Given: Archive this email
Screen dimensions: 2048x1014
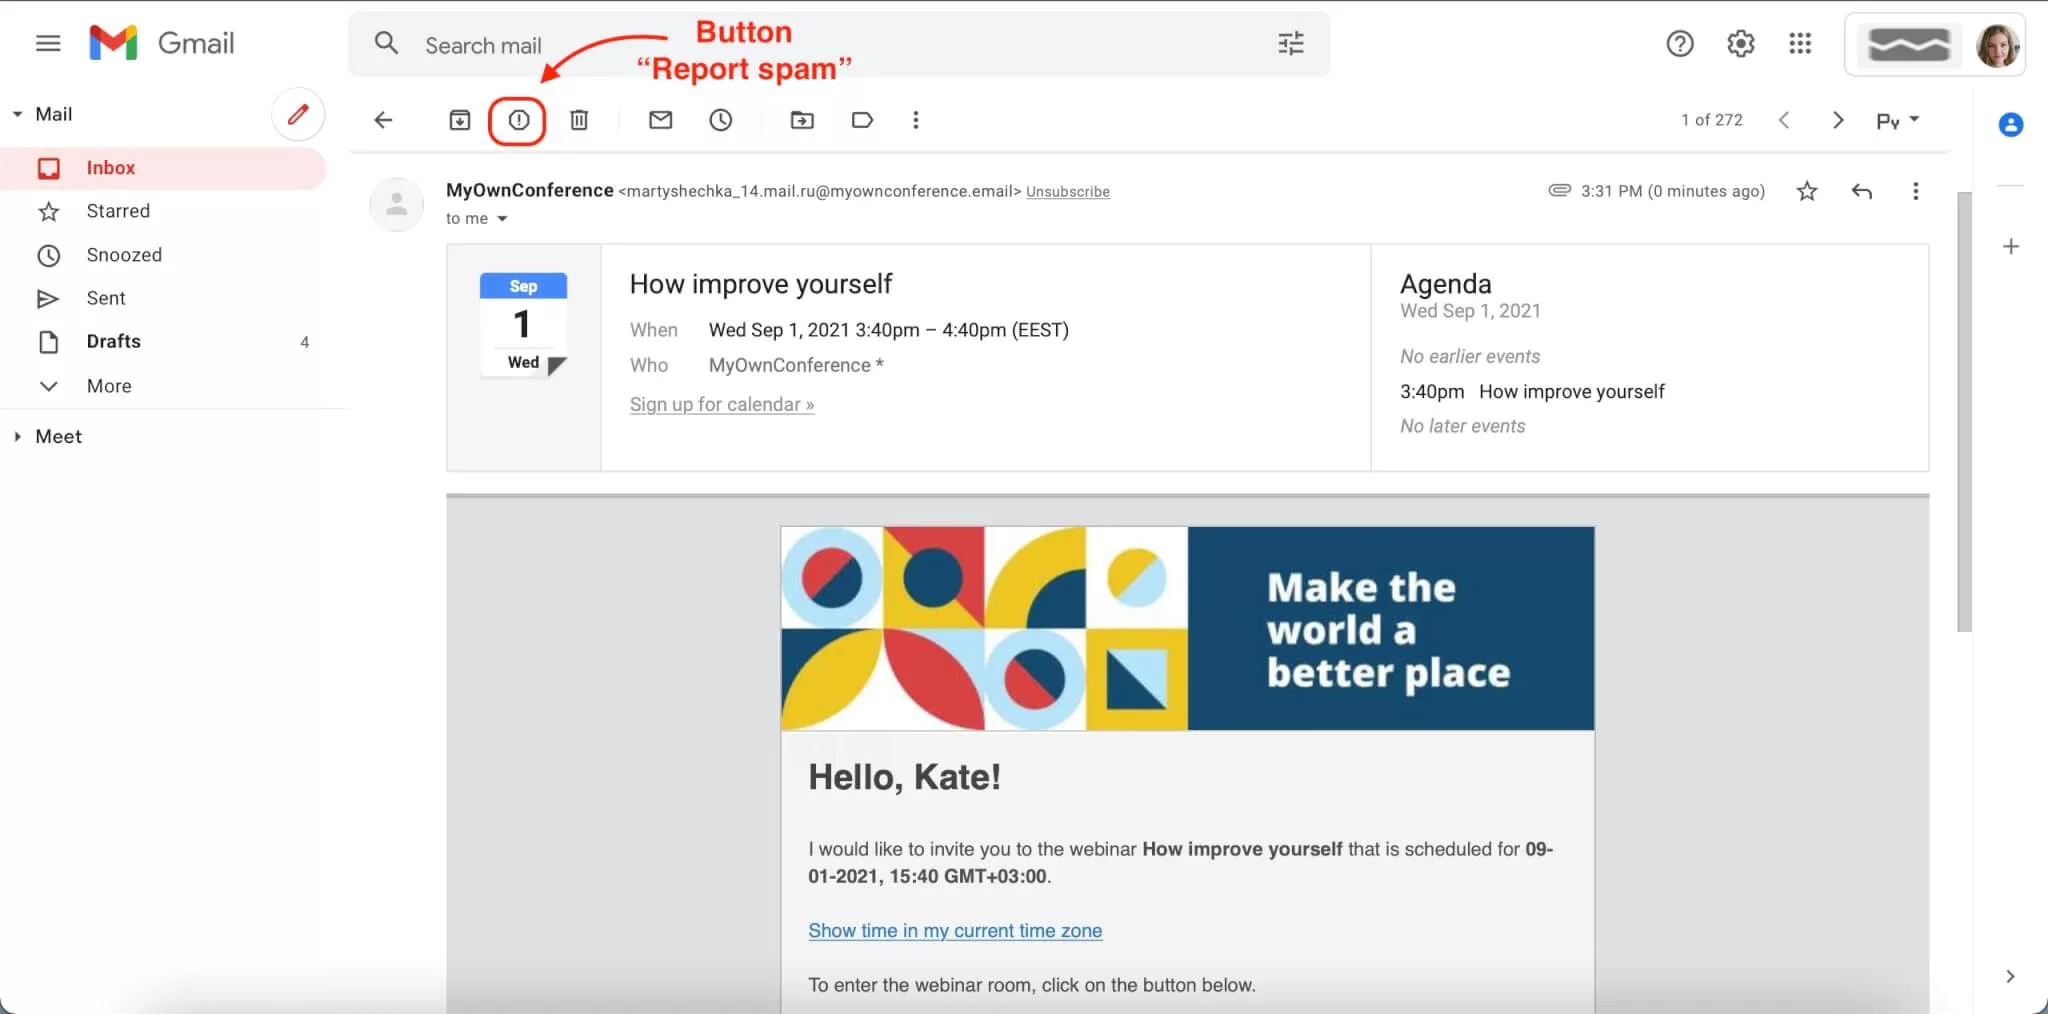Looking at the screenshot, I should [459, 119].
